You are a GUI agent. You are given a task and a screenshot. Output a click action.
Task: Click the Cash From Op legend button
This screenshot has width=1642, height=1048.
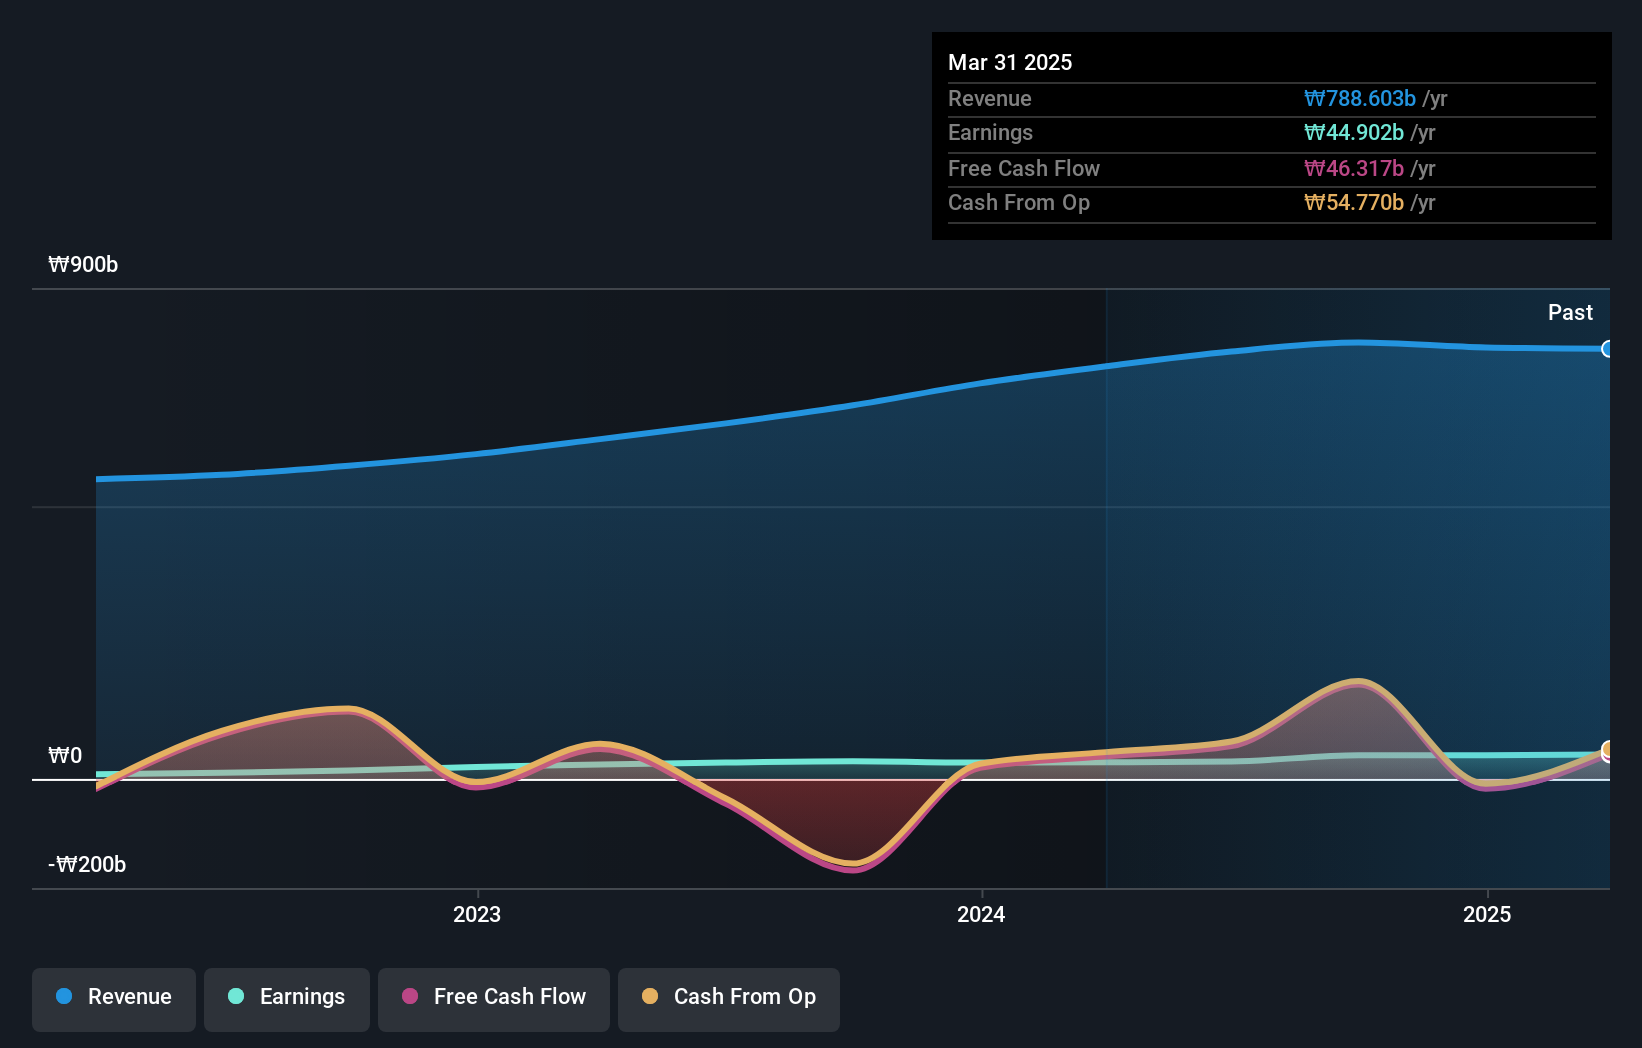click(x=728, y=997)
